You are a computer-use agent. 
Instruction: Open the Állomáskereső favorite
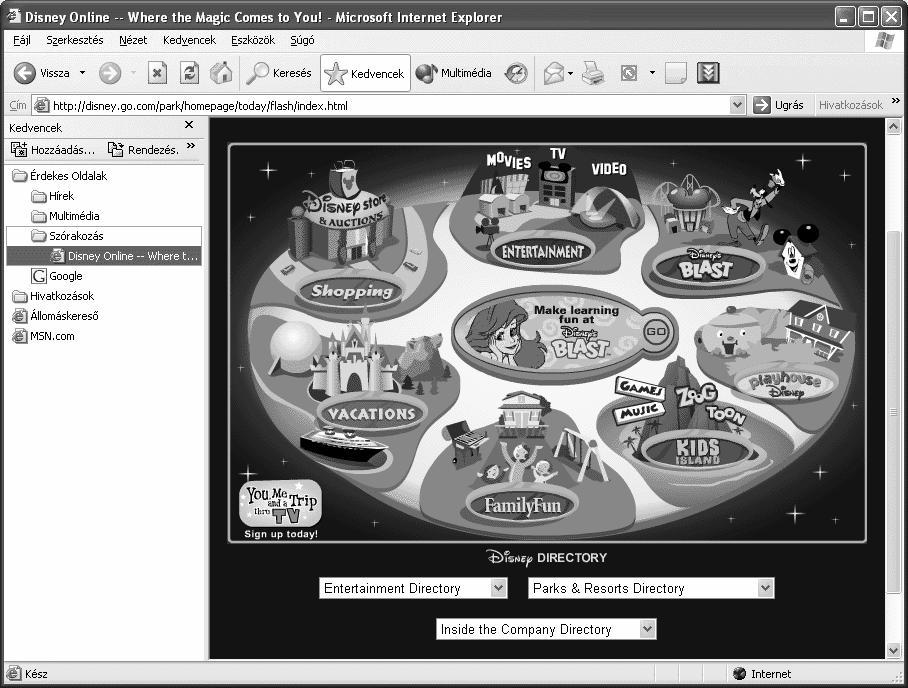tap(56, 316)
